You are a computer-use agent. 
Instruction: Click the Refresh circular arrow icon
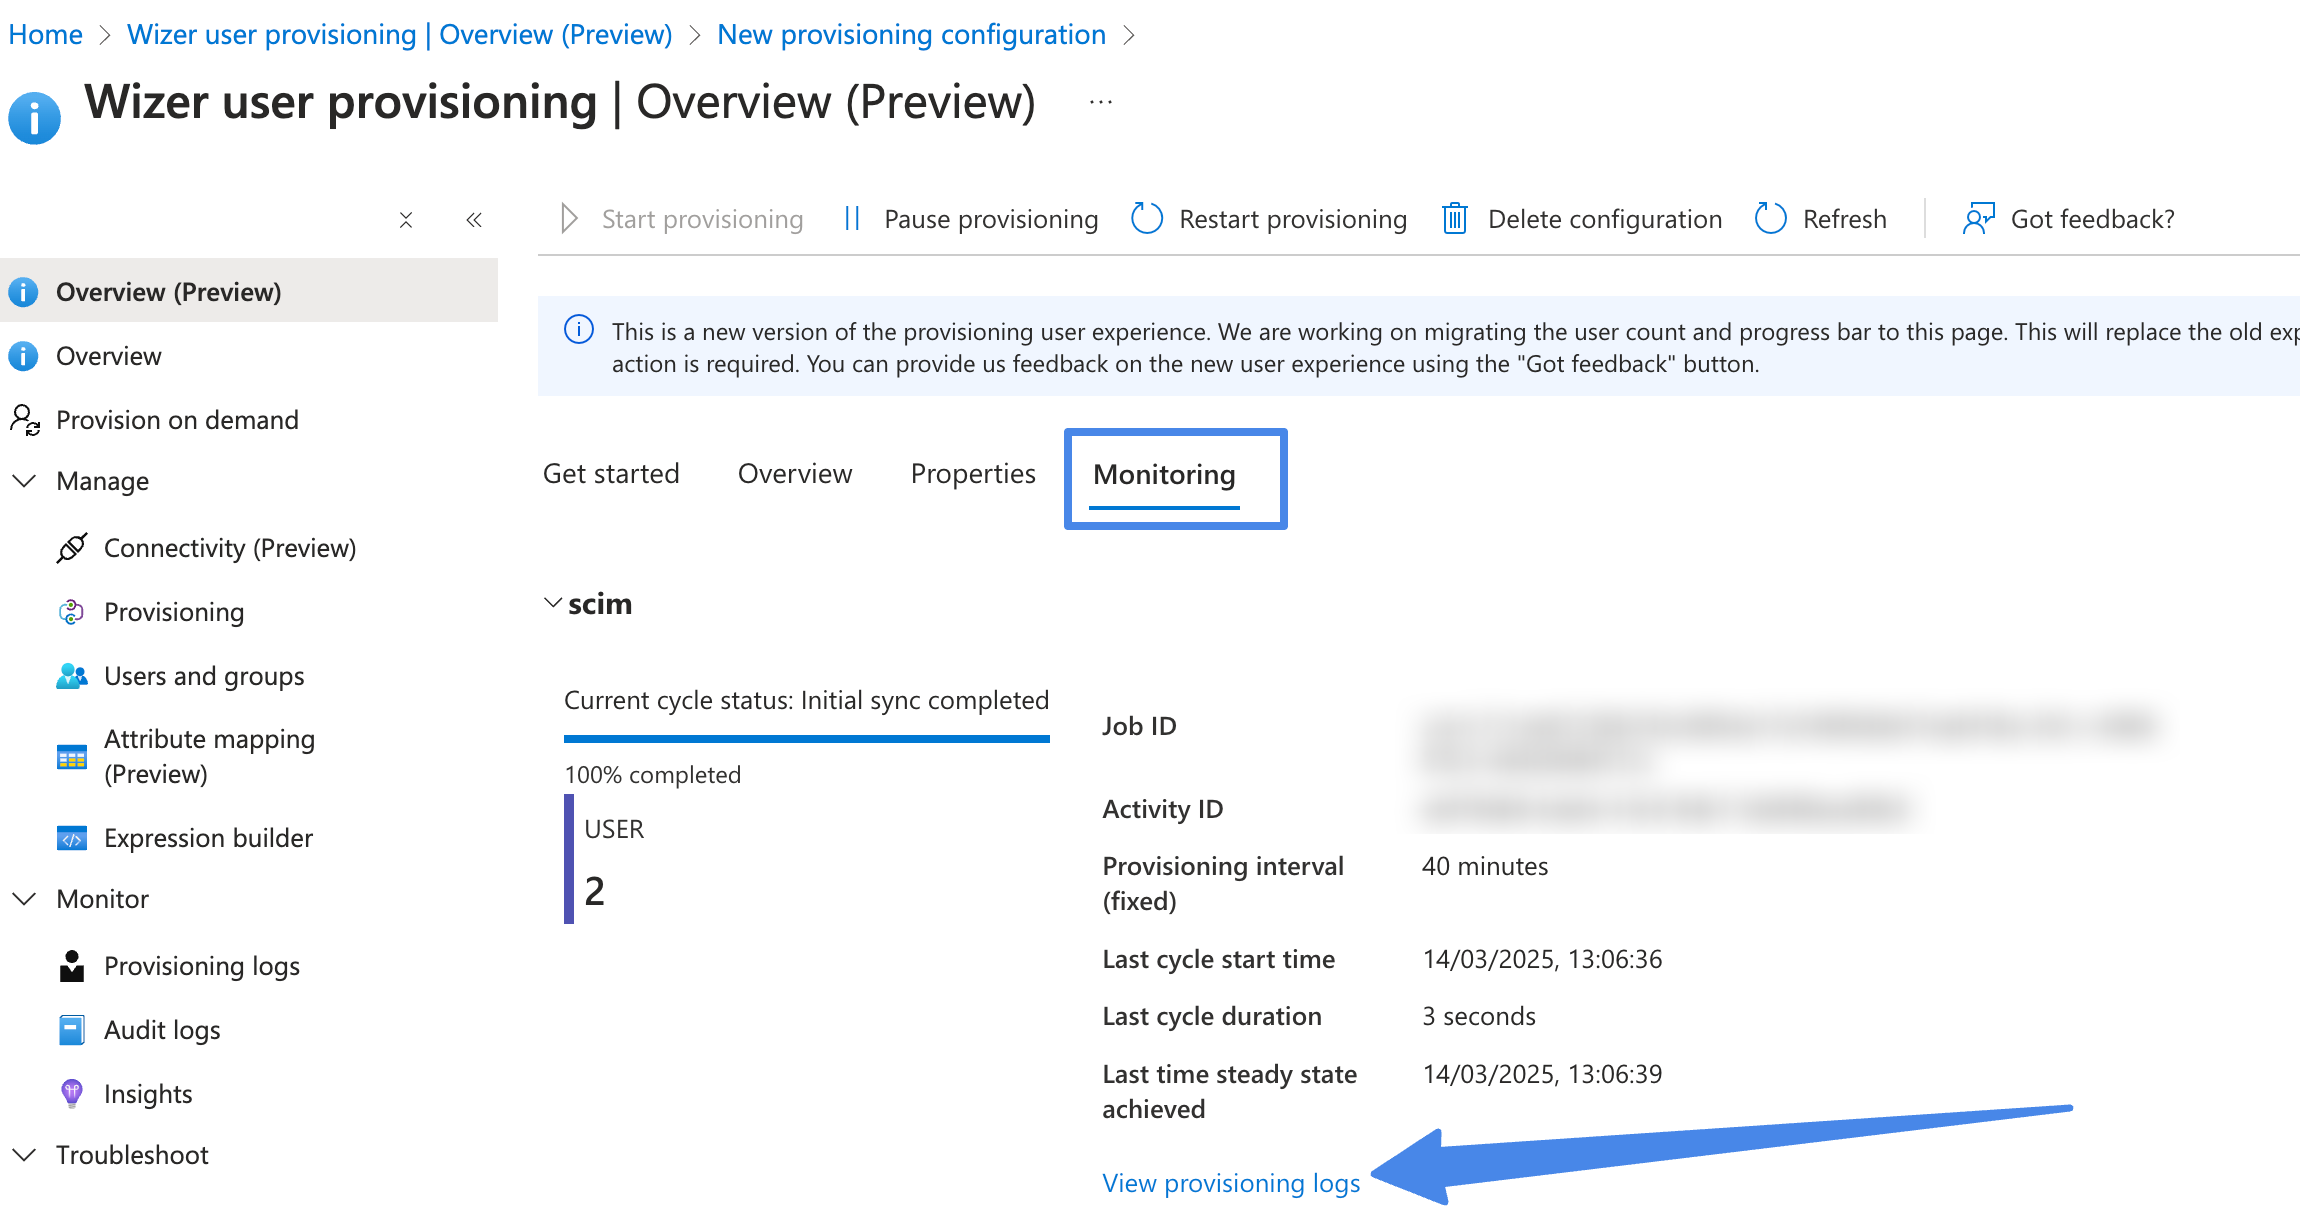[1771, 219]
